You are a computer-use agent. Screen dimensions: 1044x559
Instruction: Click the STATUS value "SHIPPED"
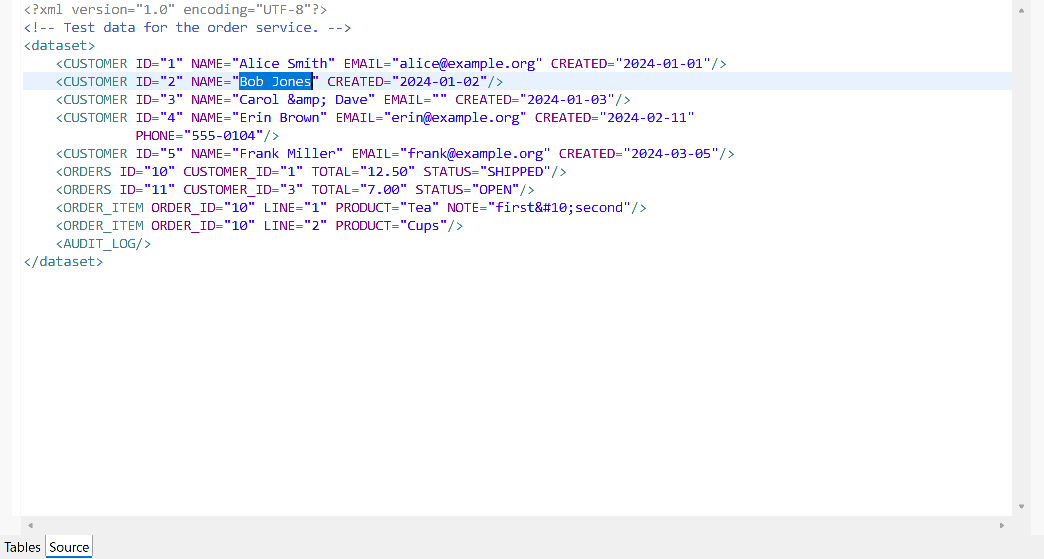point(515,171)
